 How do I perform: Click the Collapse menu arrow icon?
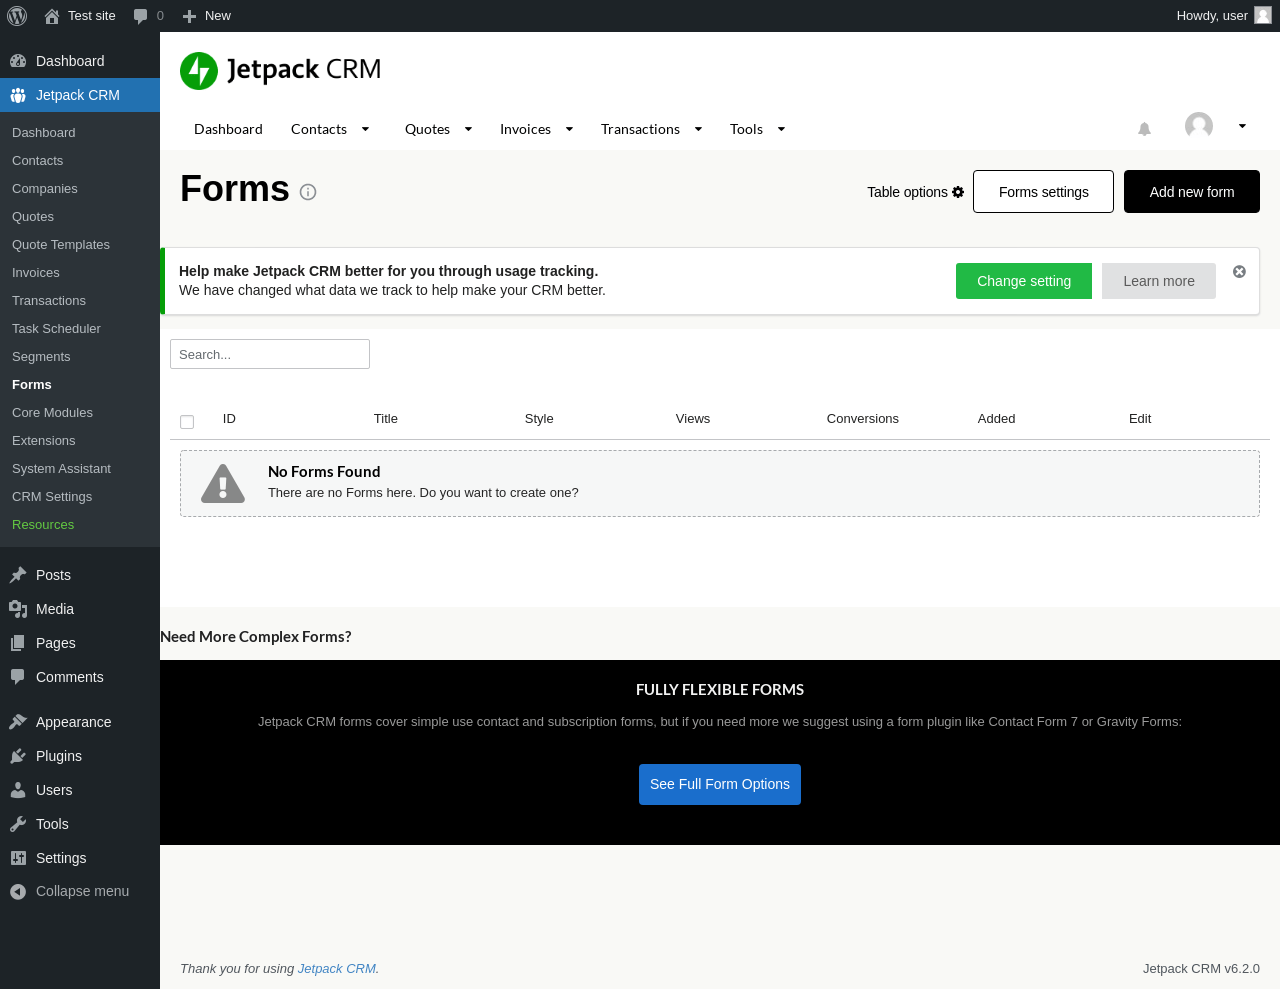click(18, 892)
